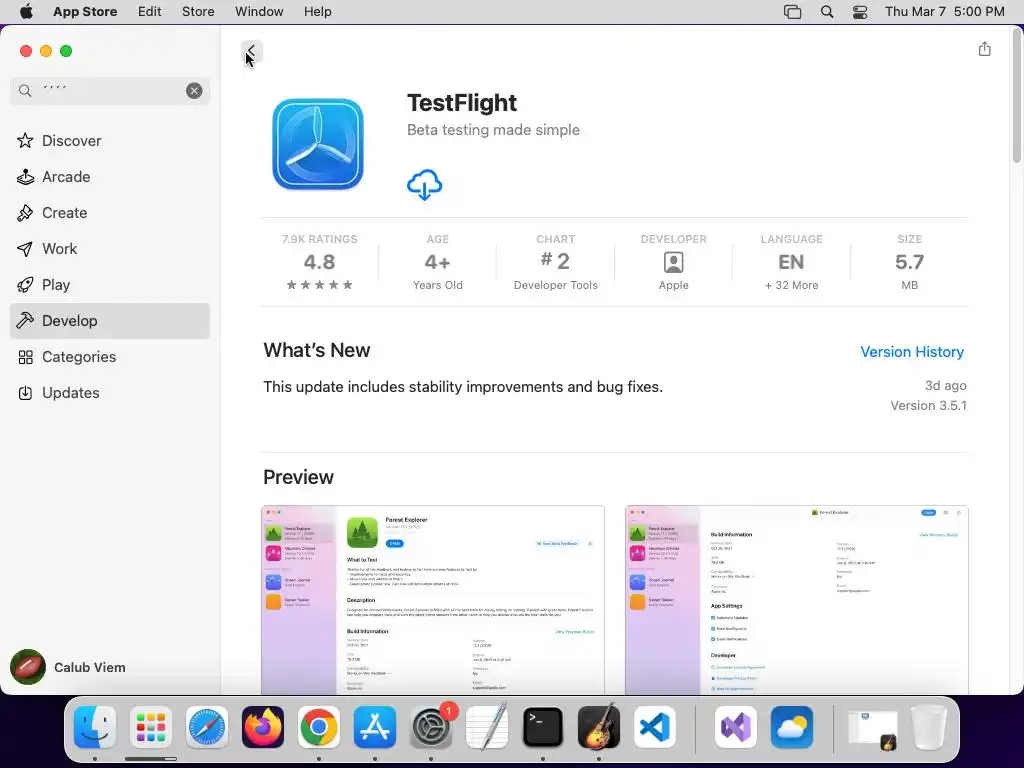Open the App Store menu in the menu bar
Viewport: 1024px width, 768px height.
click(x=85, y=12)
